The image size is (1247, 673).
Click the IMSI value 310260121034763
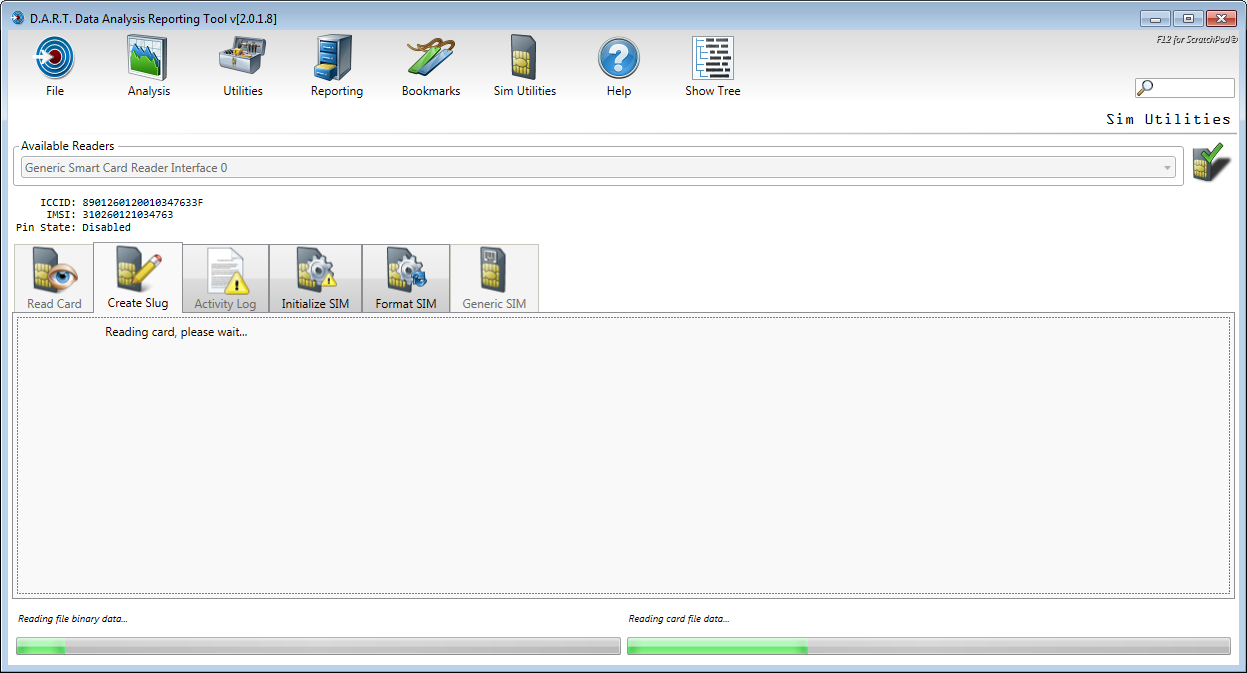click(x=128, y=214)
